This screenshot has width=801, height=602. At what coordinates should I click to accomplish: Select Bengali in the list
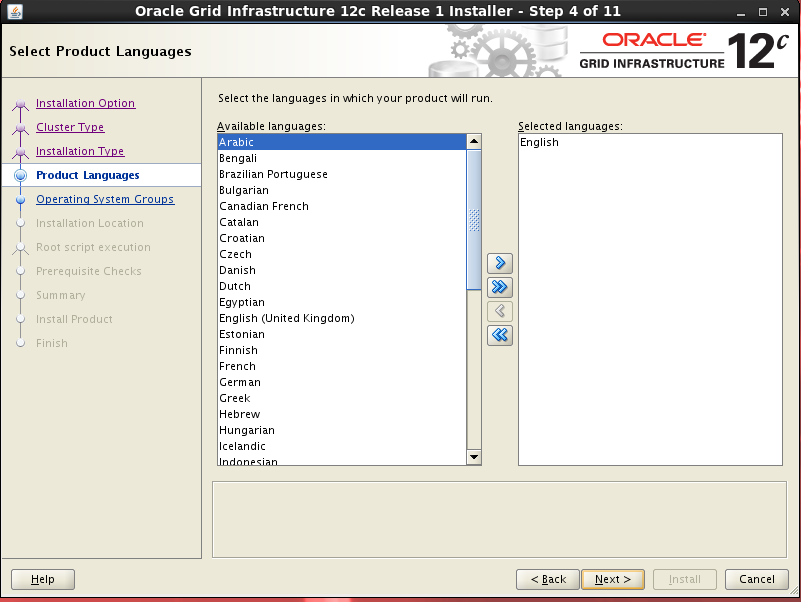[342, 158]
